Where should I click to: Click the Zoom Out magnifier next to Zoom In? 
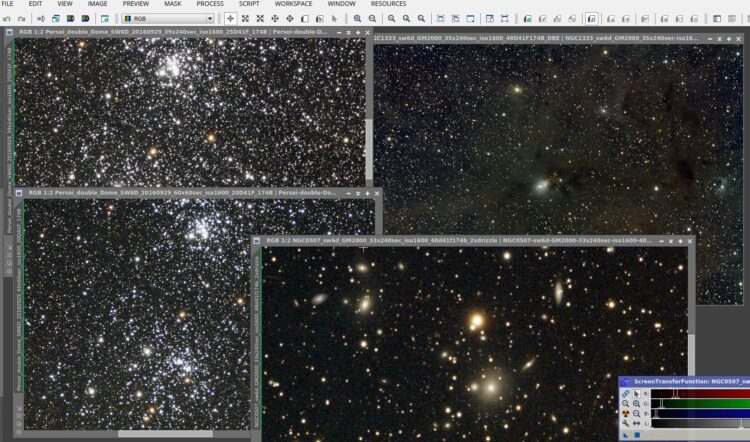(x=372, y=19)
